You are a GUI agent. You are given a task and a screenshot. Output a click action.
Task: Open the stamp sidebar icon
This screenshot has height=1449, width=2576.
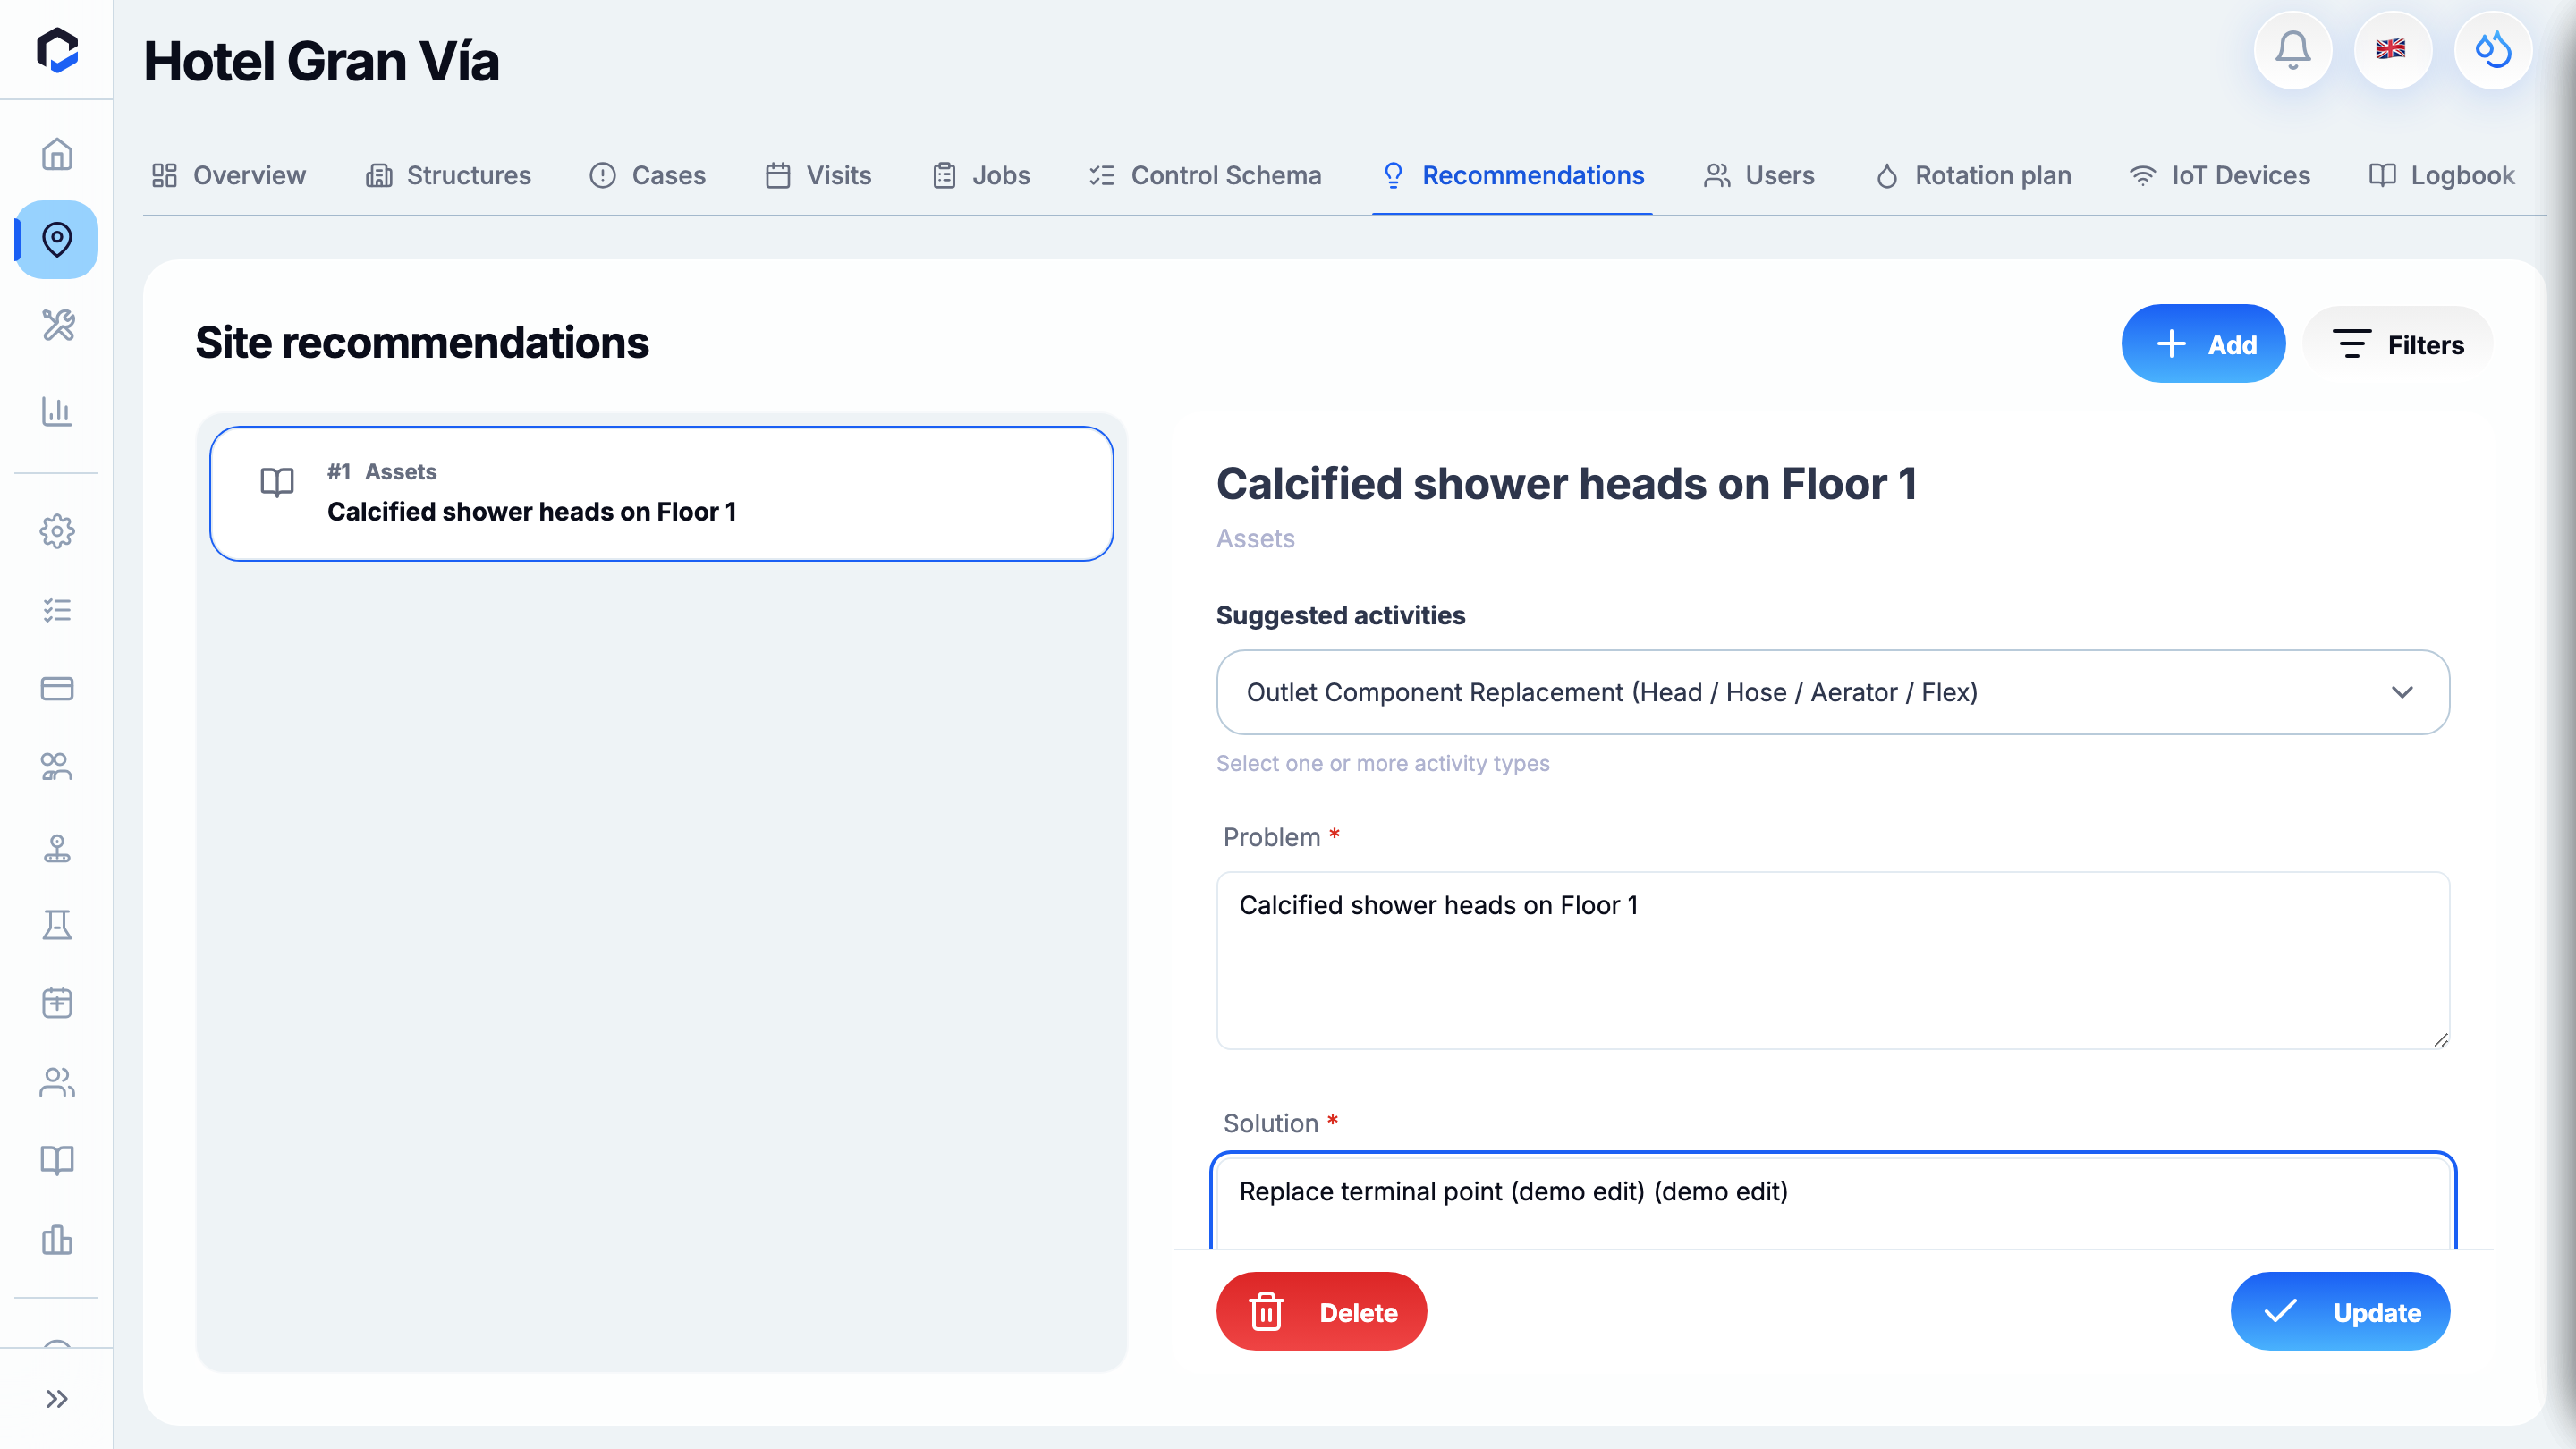click(x=57, y=847)
